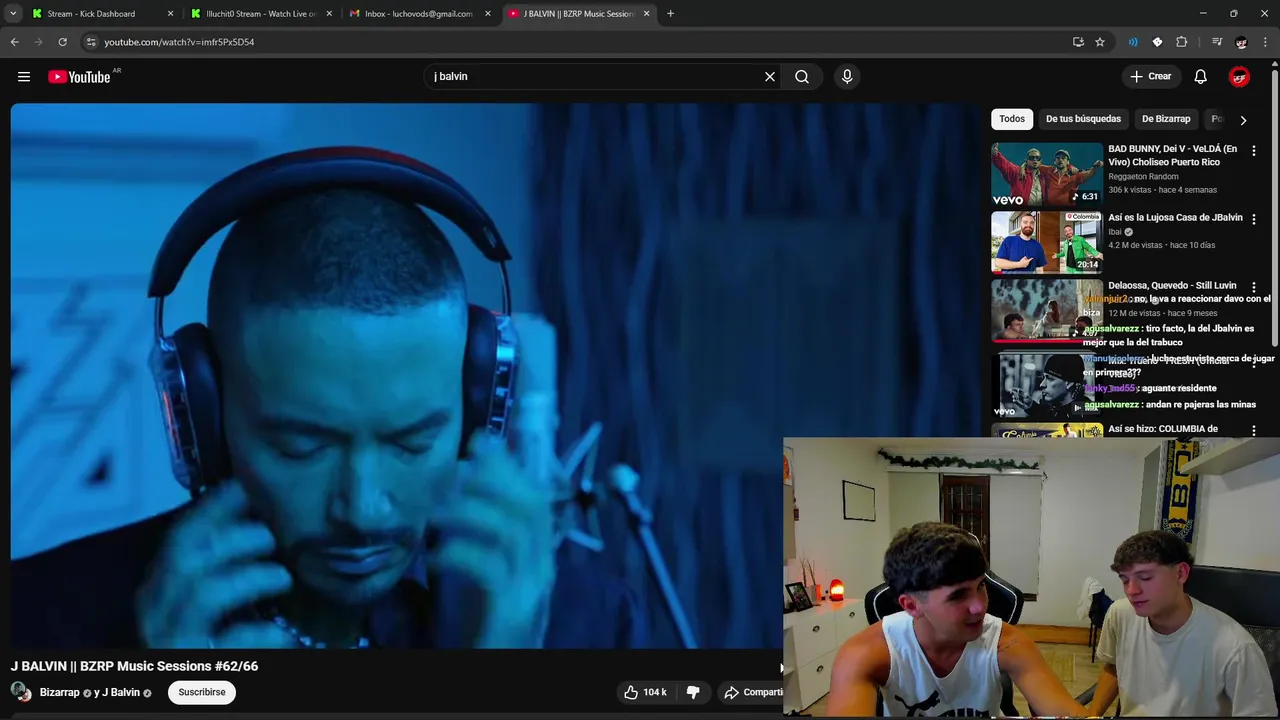Image resolution: width=1280 pixels, height=720 pixels.
Task: Open the Crear create menu
Action: (x=1150, y=76)
